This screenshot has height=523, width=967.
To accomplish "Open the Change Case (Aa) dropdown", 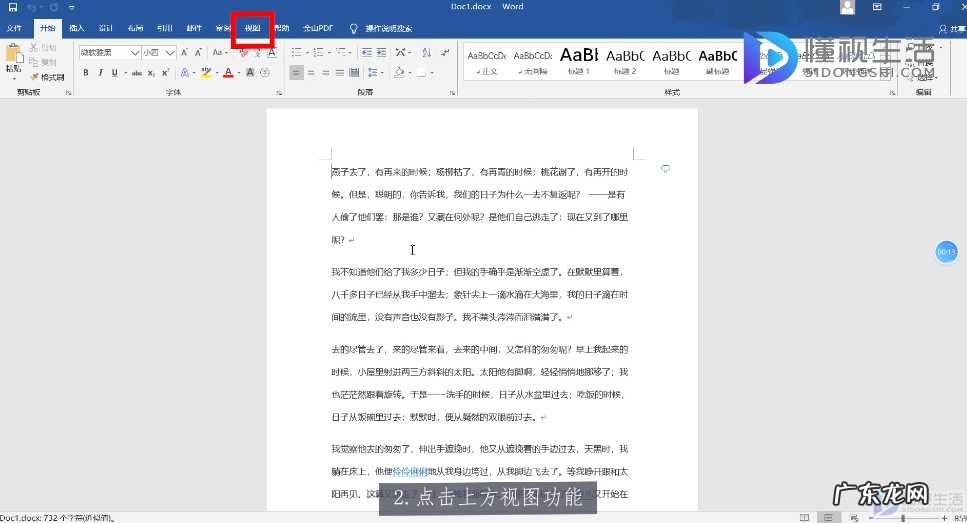I will point(220,52).
